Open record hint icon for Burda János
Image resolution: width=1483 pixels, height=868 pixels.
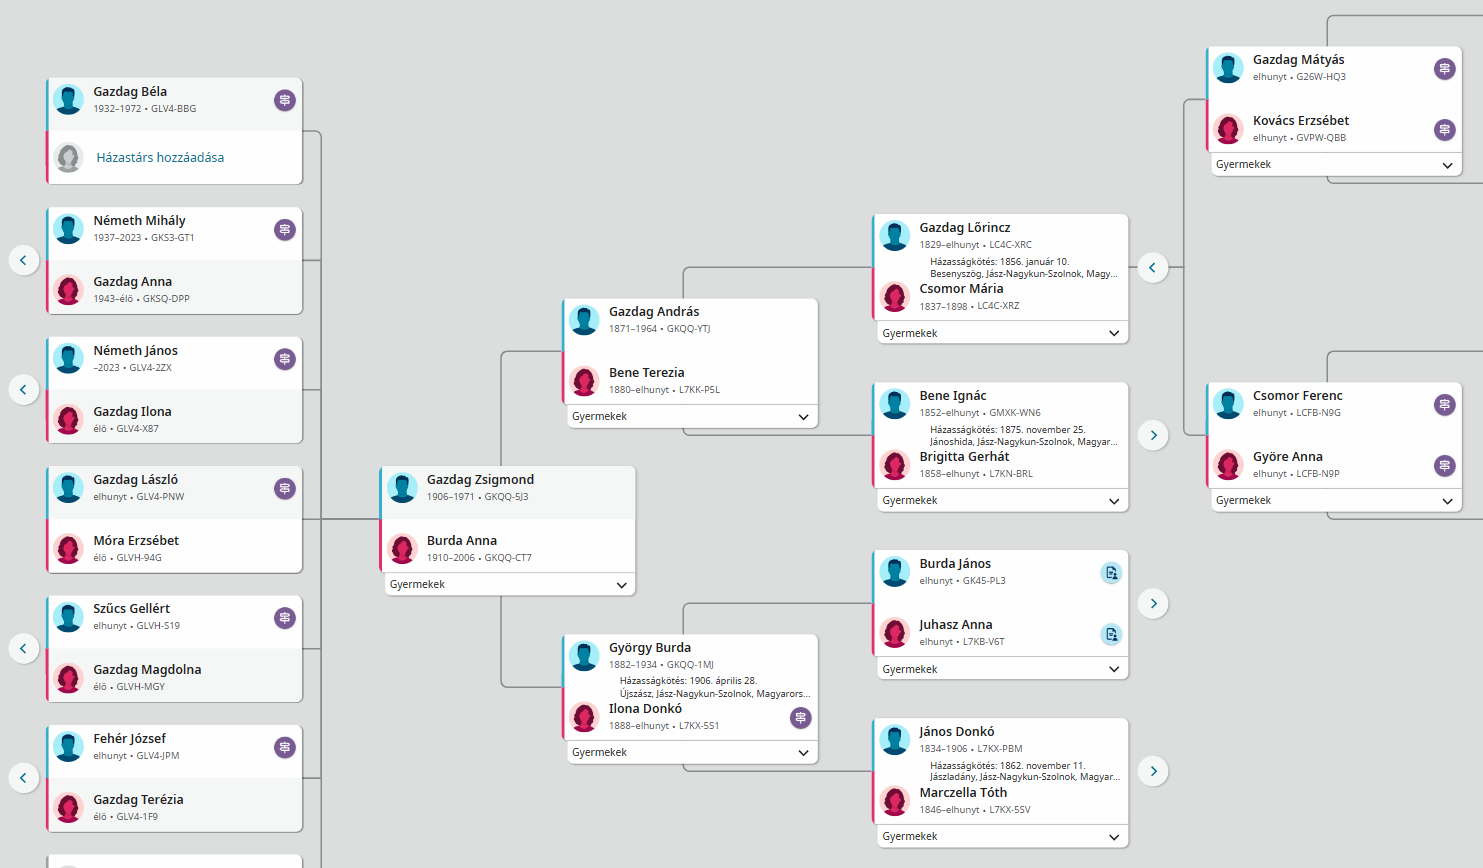[x=1111, y=573]
